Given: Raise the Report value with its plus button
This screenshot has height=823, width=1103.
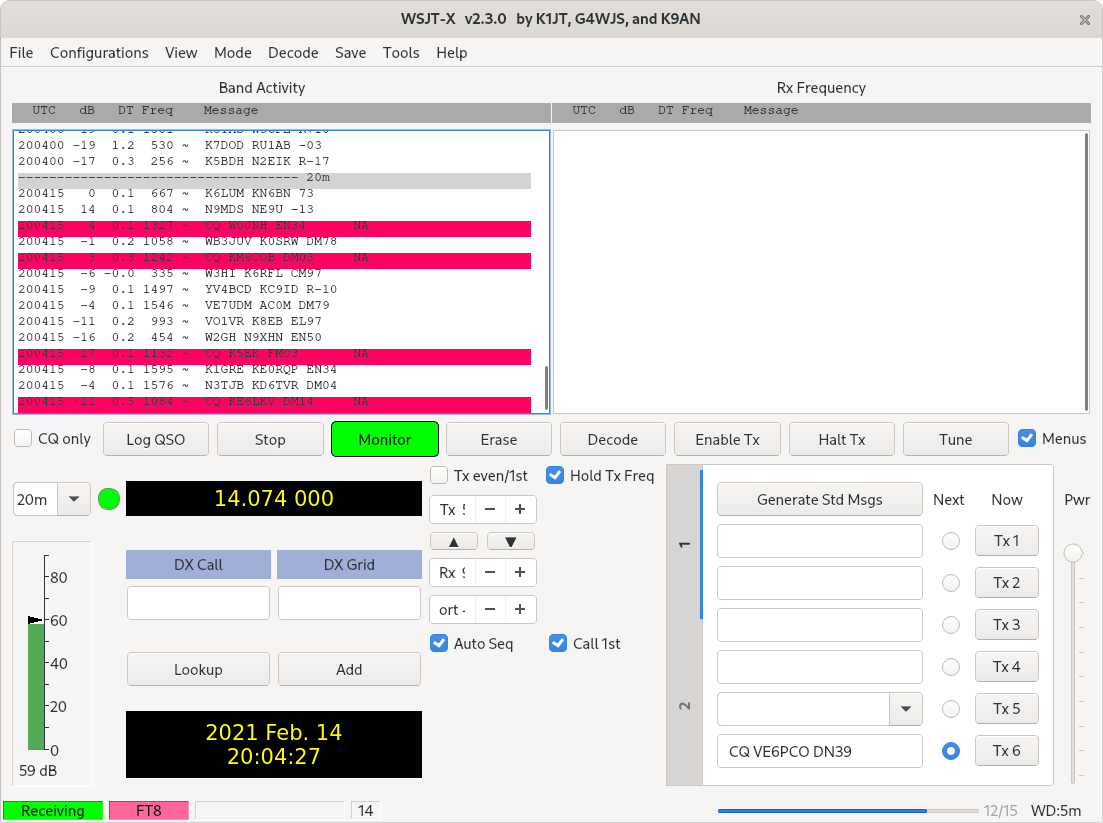Looking at the screenshot, I should point(520,609).
